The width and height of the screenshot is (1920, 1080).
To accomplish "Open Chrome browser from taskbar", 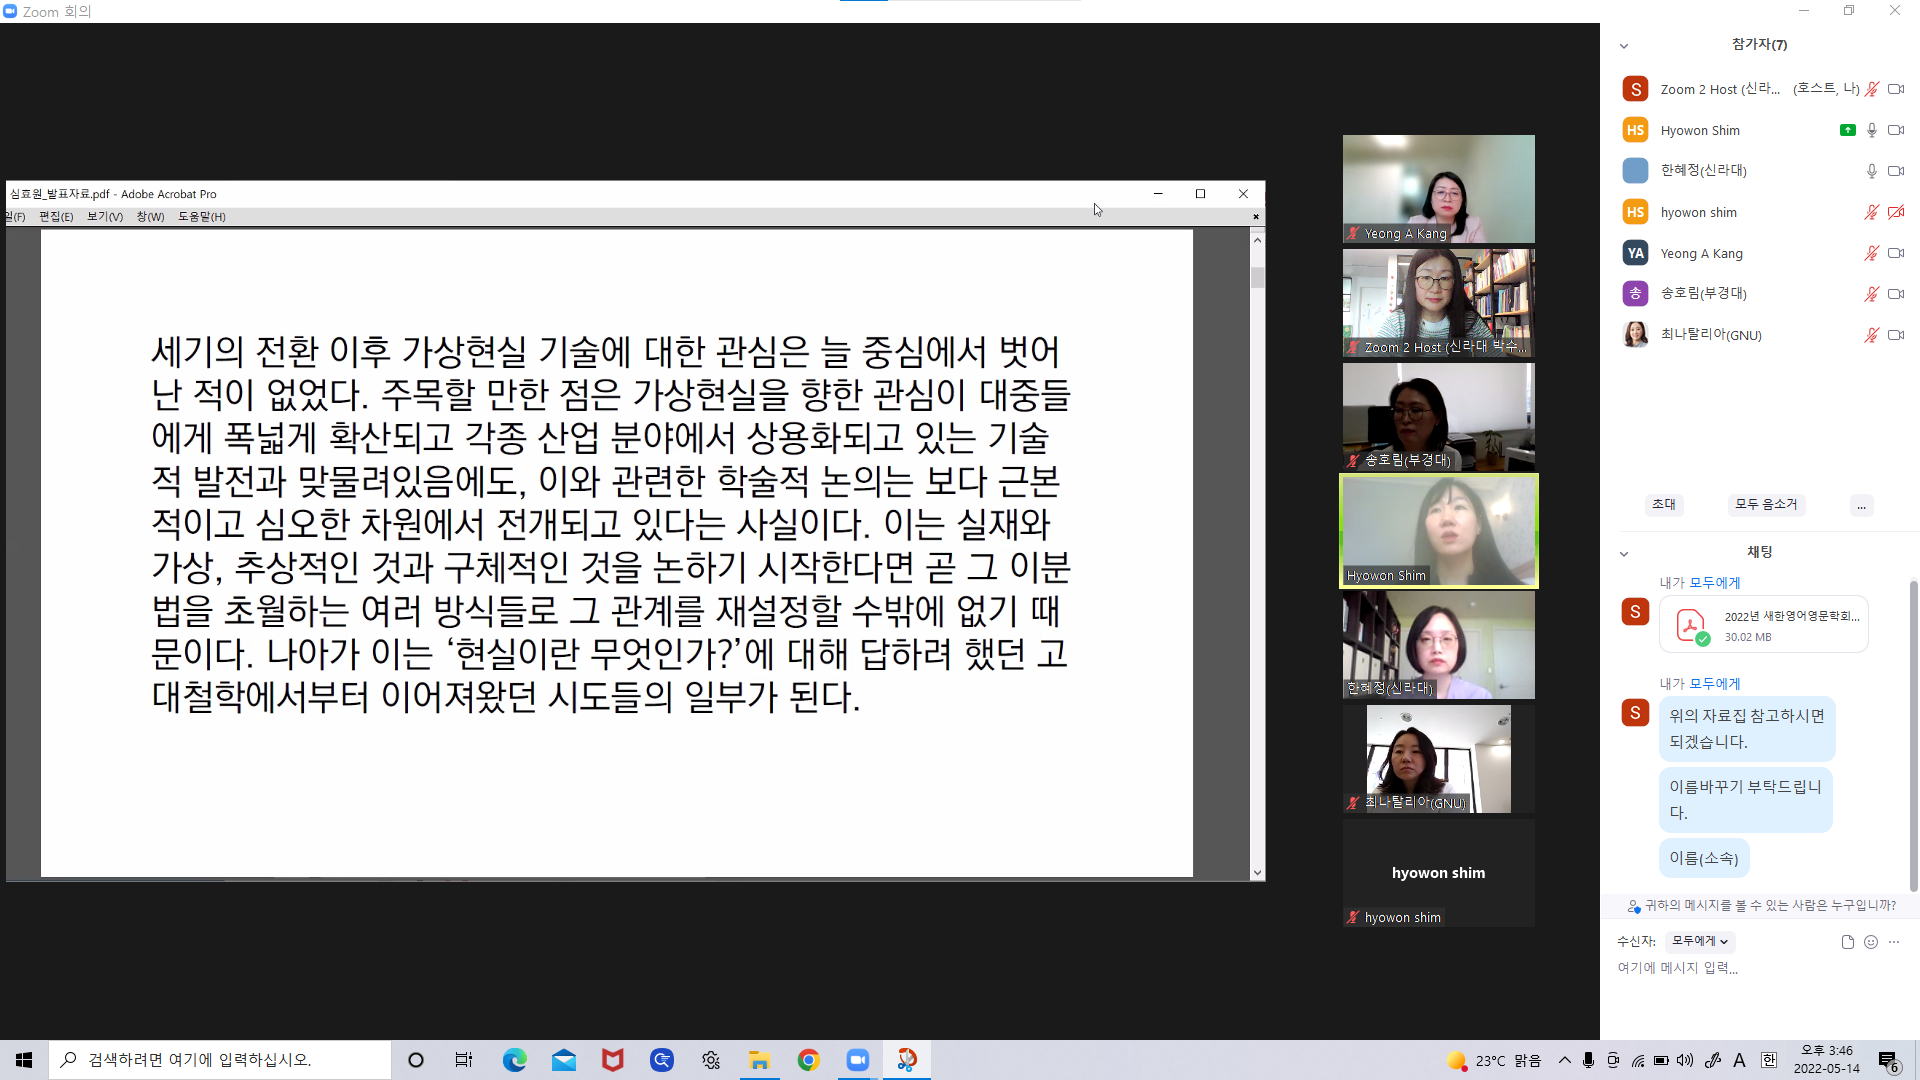I will click(809, 1060).
